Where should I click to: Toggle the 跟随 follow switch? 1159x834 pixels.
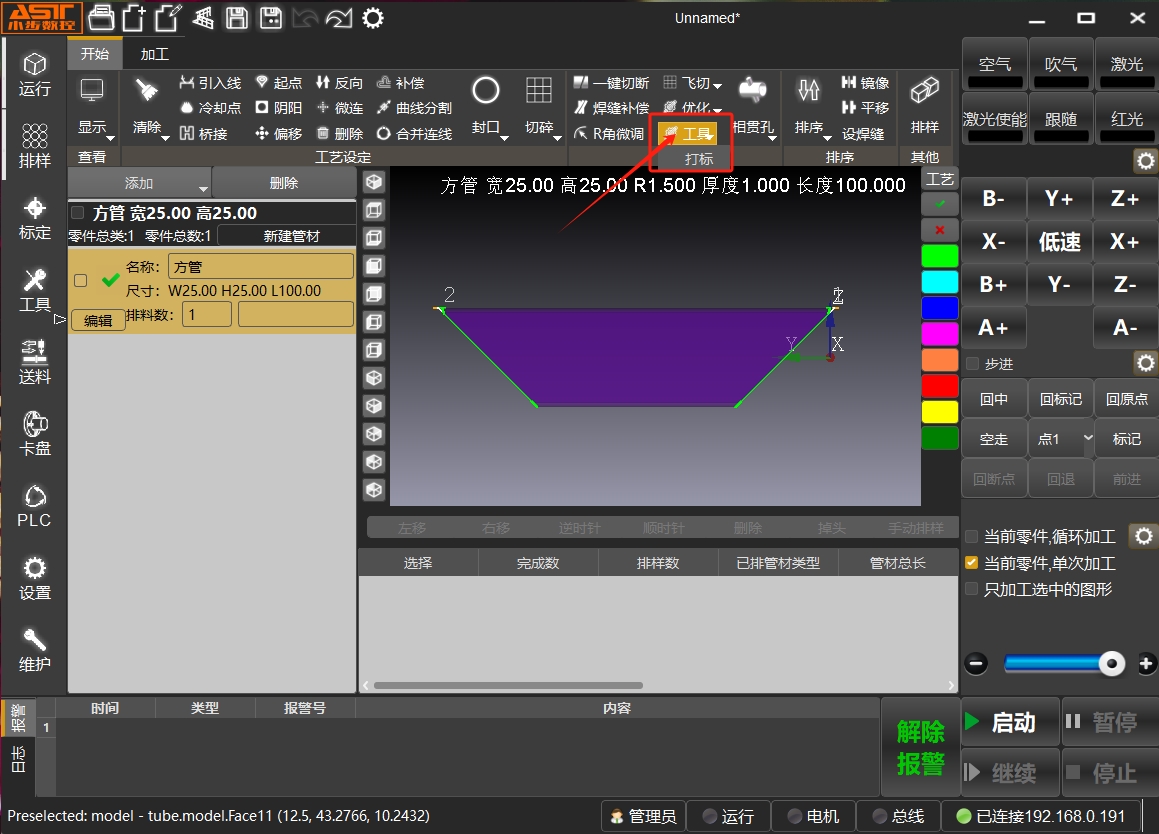click(x=1061, y=119)
